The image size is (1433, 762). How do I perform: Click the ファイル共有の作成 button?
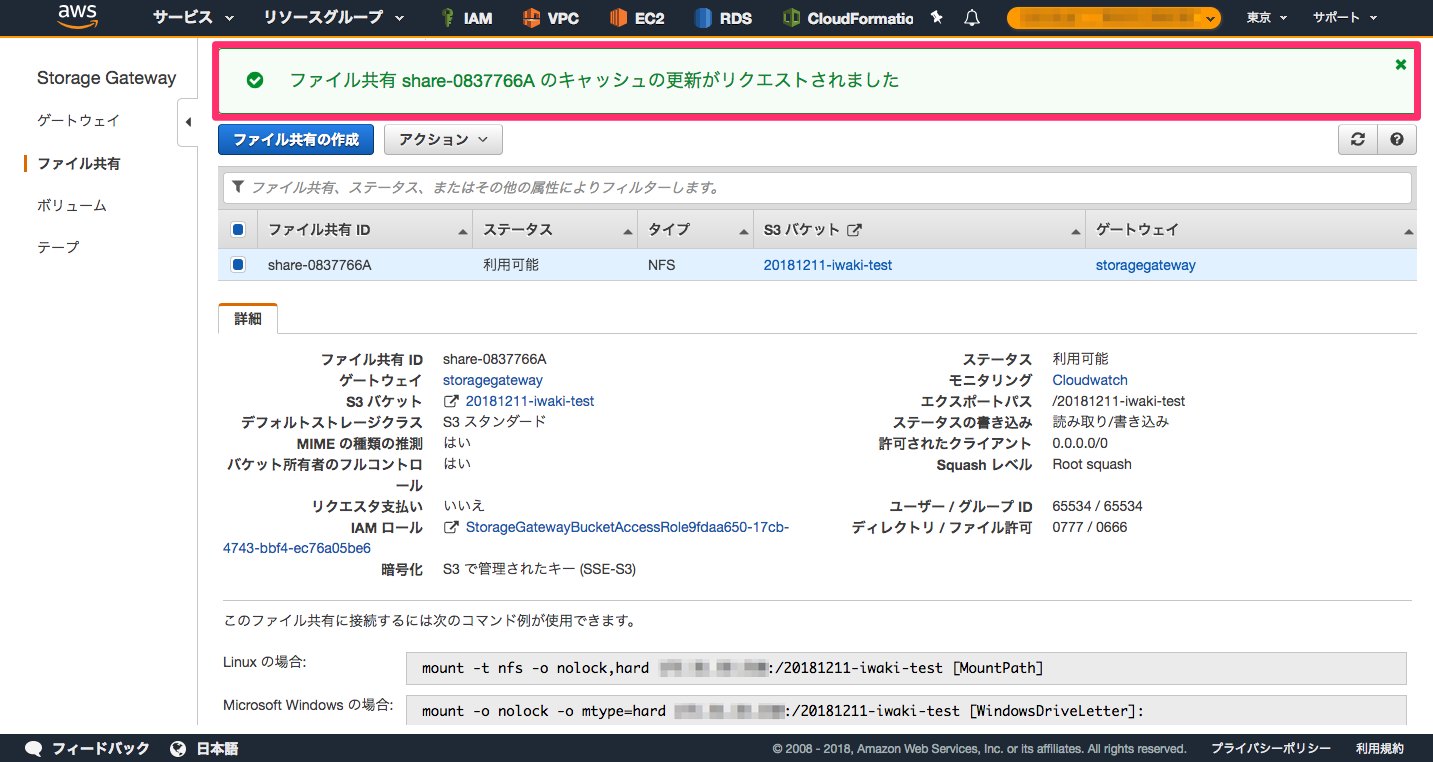coord(296,140)
